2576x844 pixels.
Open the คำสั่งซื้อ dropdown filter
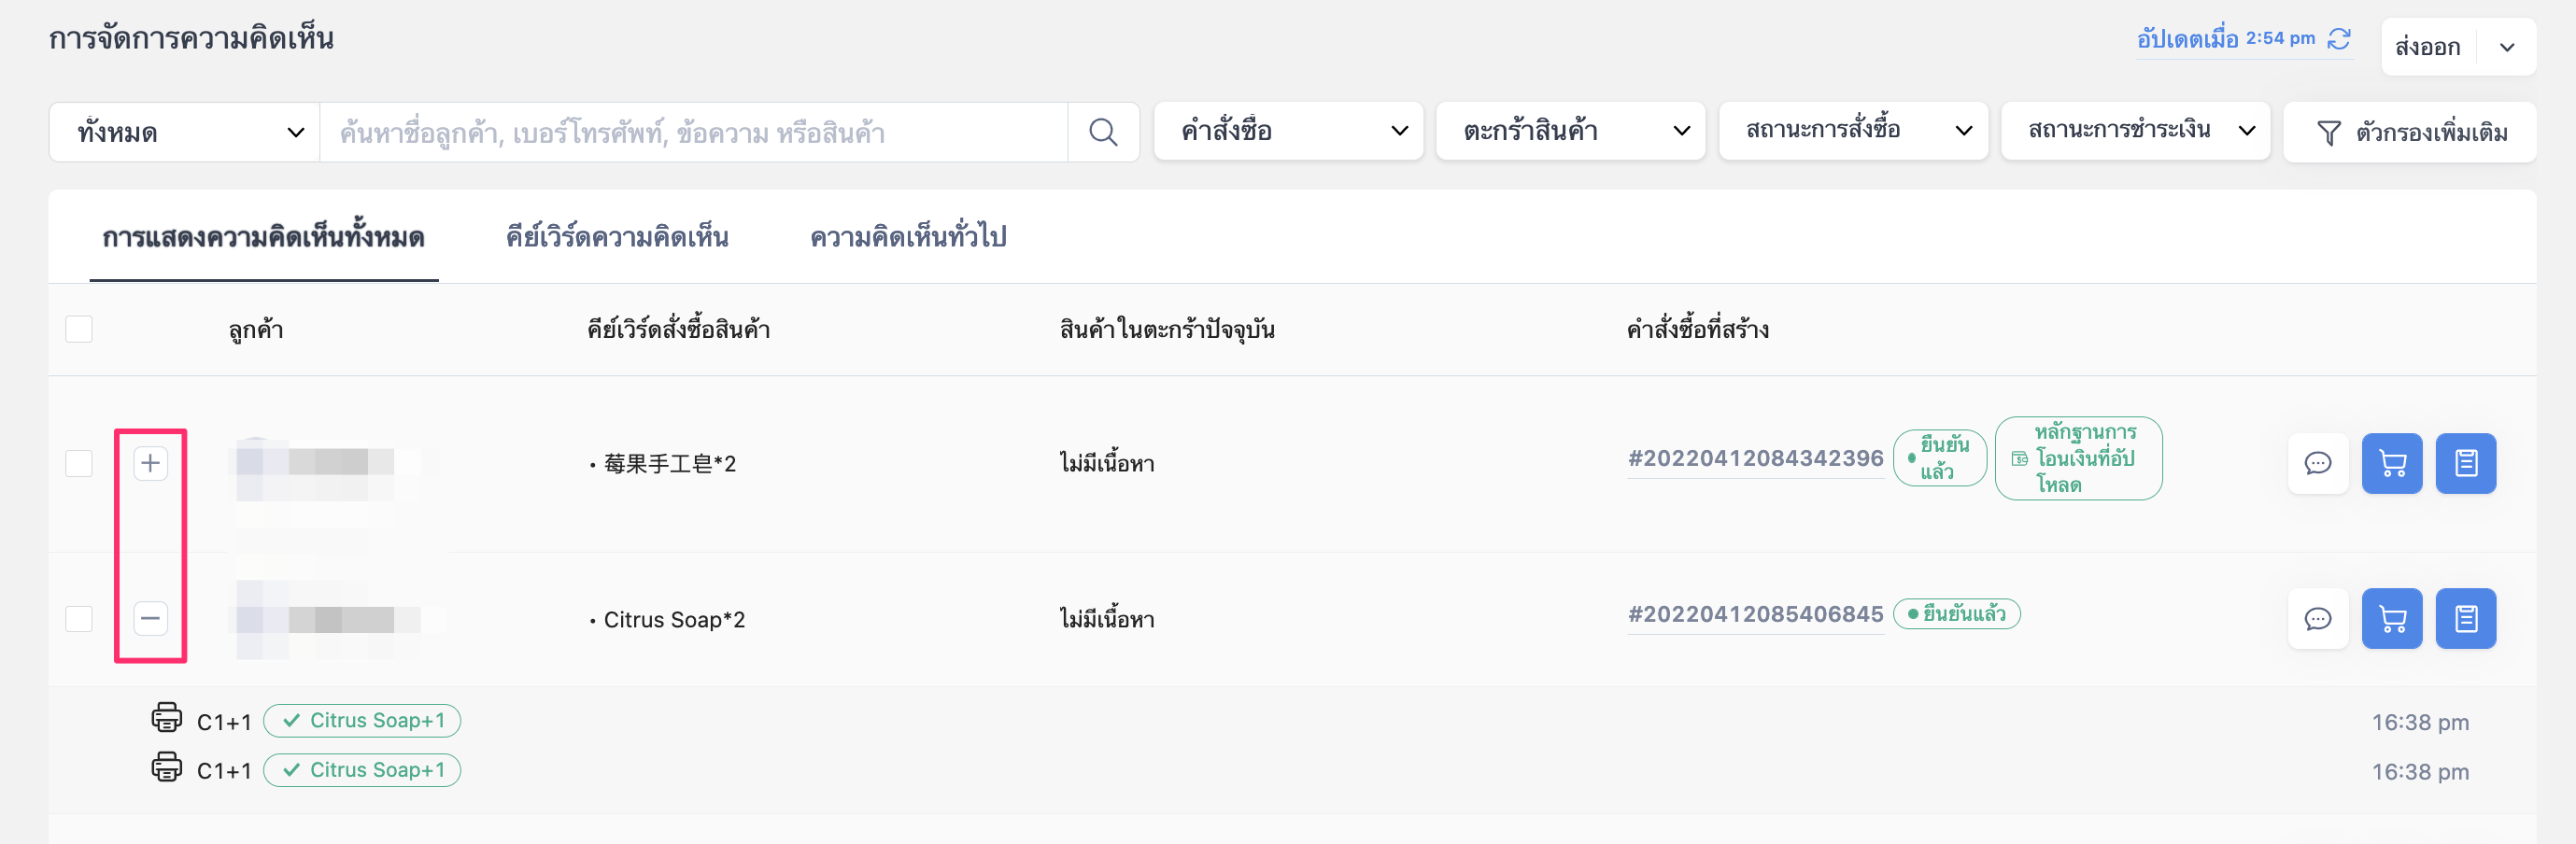tap(1288, 131)
